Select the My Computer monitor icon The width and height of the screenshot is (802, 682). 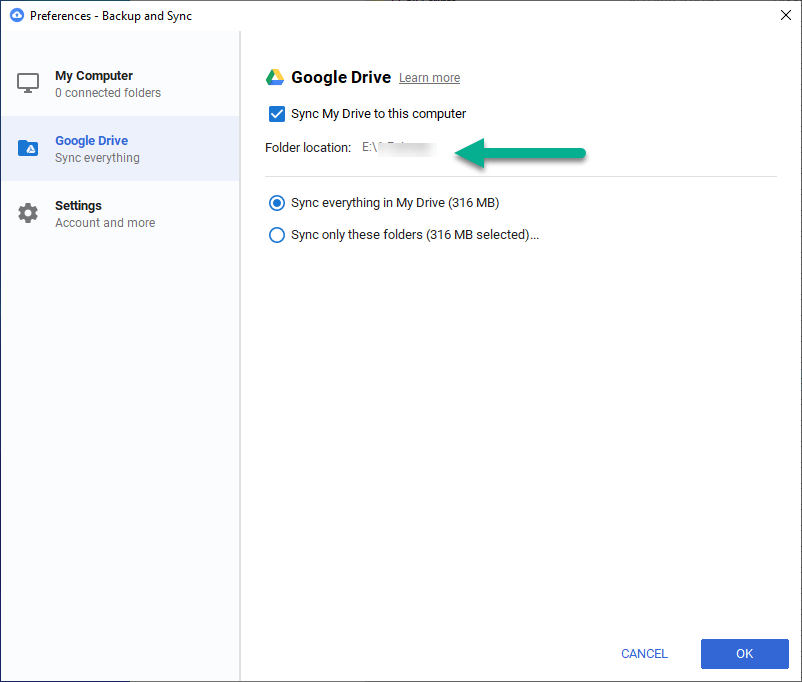click(x=28, y=83)
